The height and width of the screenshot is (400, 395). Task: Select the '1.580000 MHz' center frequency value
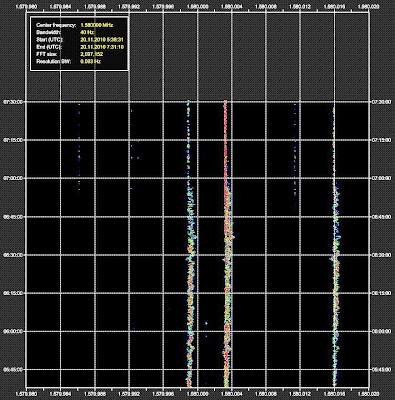click(97, 25)
